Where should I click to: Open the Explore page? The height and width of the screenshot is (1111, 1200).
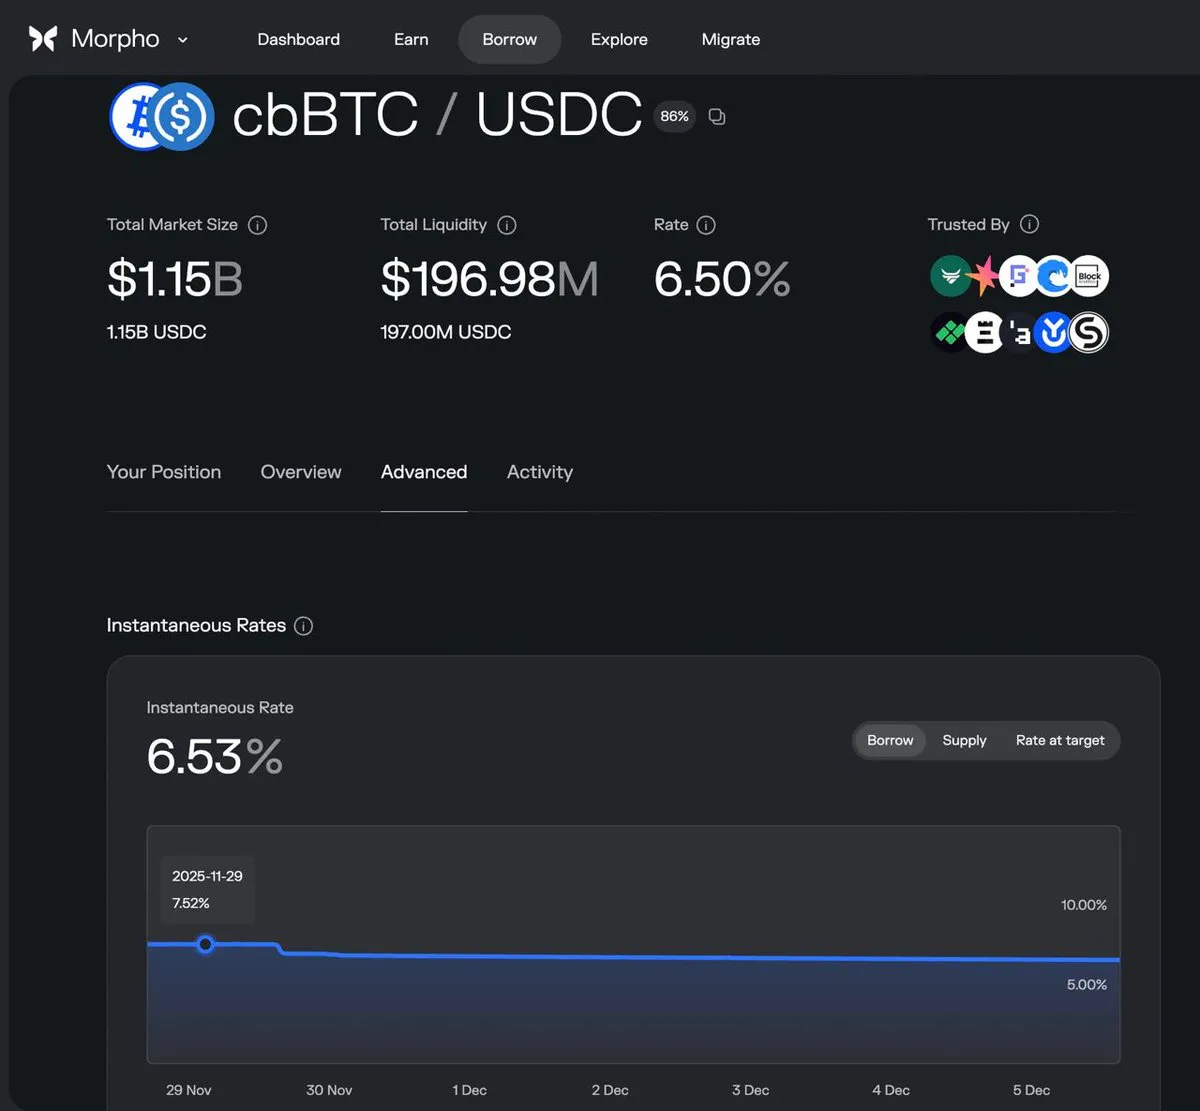click(619, 40)
